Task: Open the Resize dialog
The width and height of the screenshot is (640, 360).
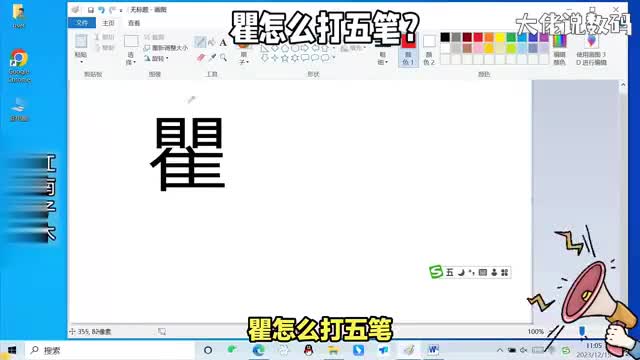Action: [166, 48]
